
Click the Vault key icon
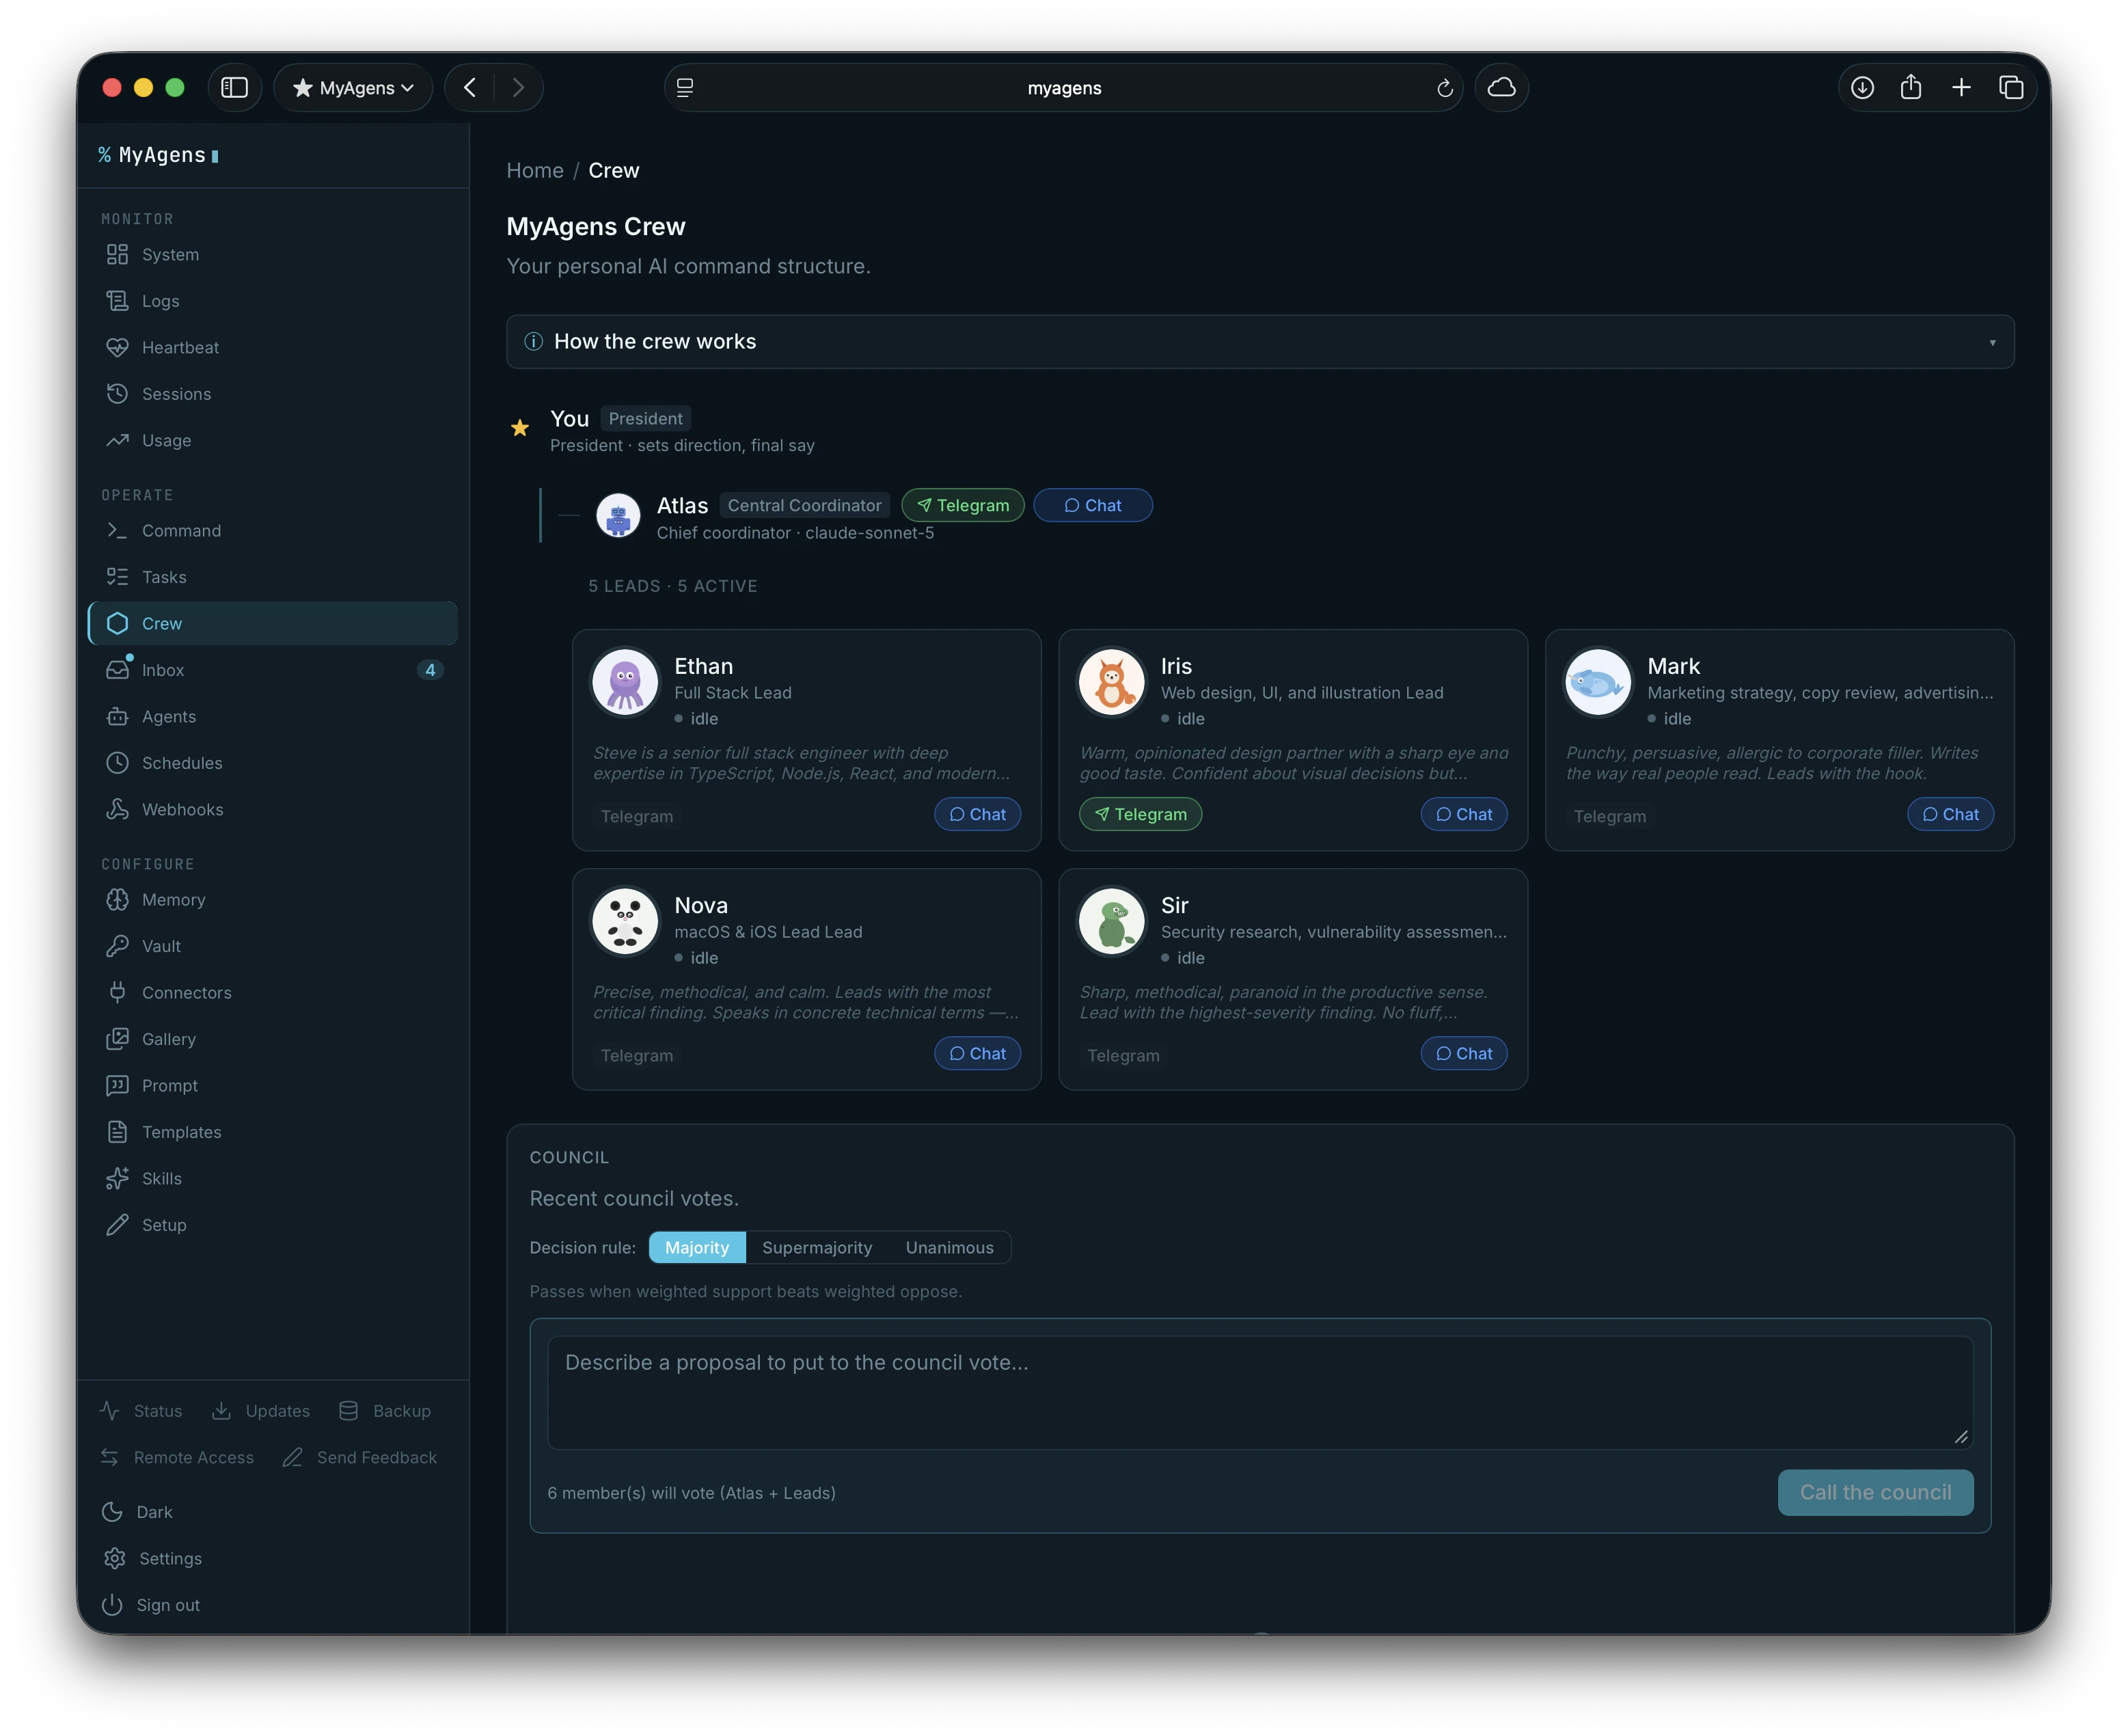(x=117, y=946)
